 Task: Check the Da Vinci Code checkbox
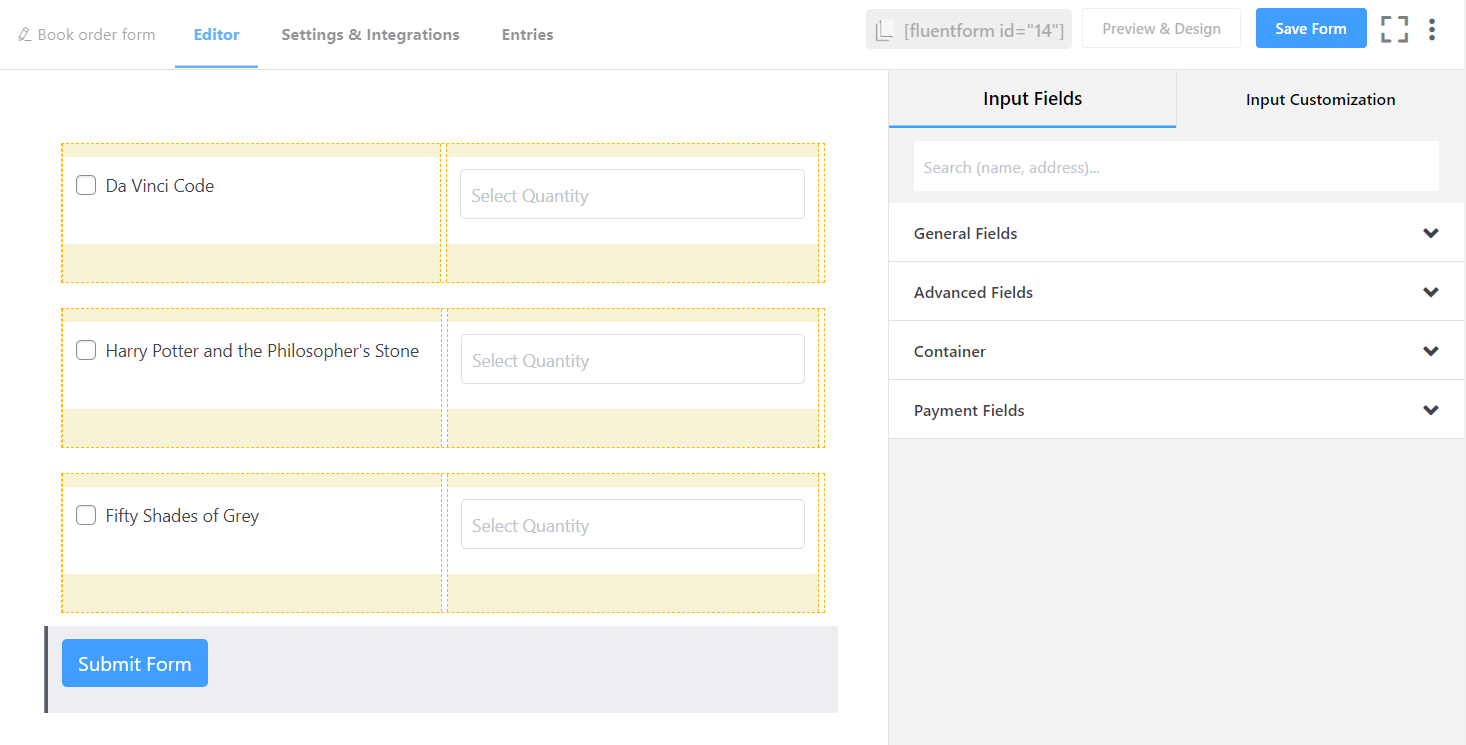click(x=86, y=185)
